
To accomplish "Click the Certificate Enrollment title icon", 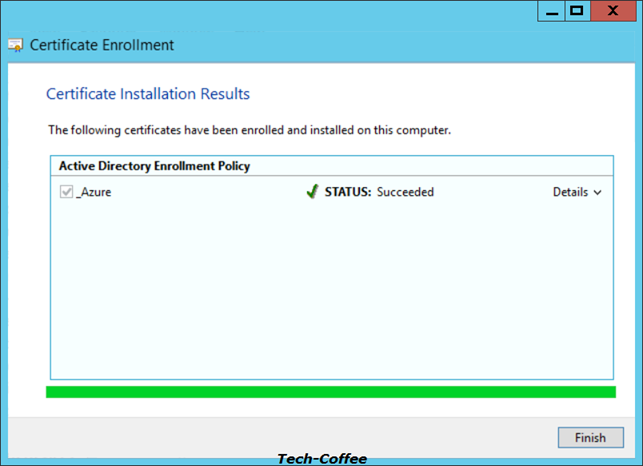I will click(x=16, y=45).
